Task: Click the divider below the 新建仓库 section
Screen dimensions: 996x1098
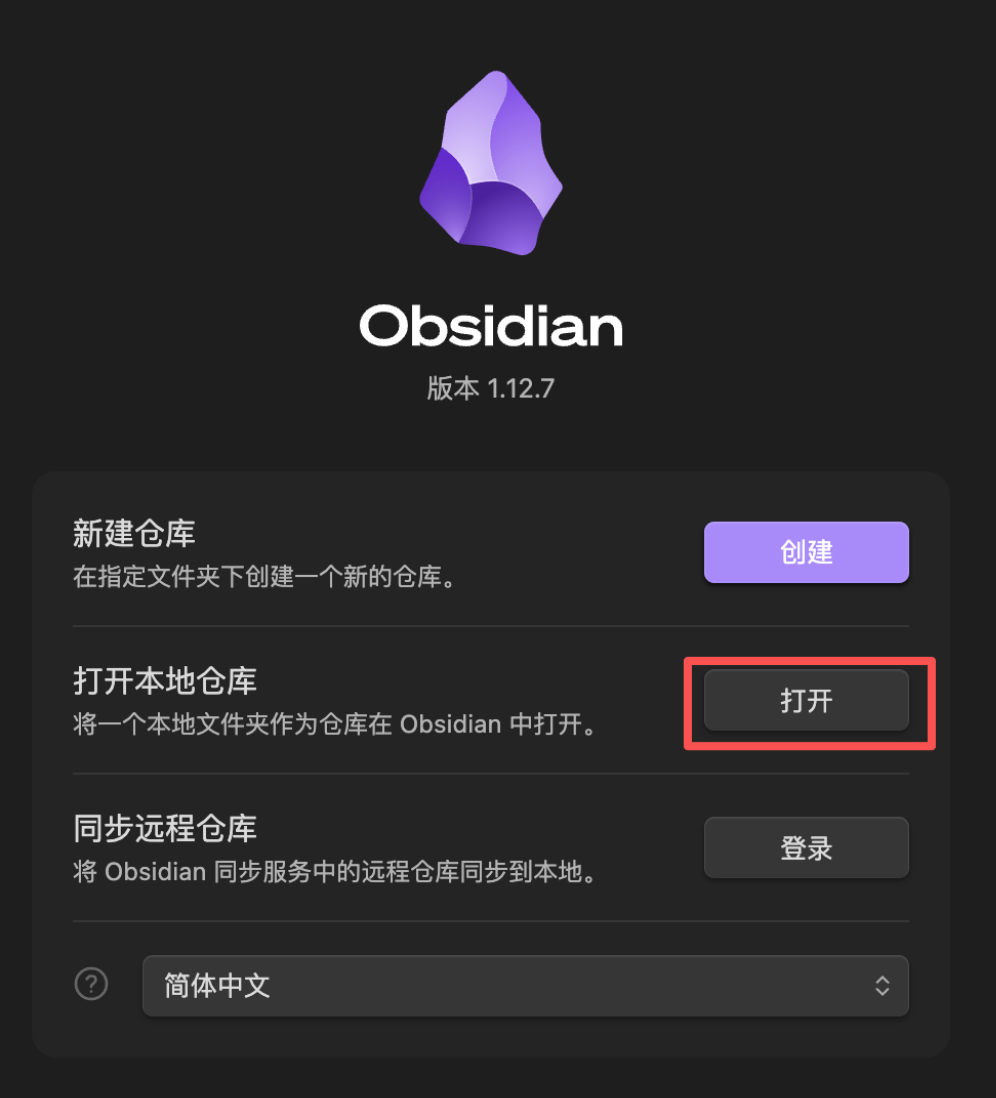Action: (x=491, y=625)
